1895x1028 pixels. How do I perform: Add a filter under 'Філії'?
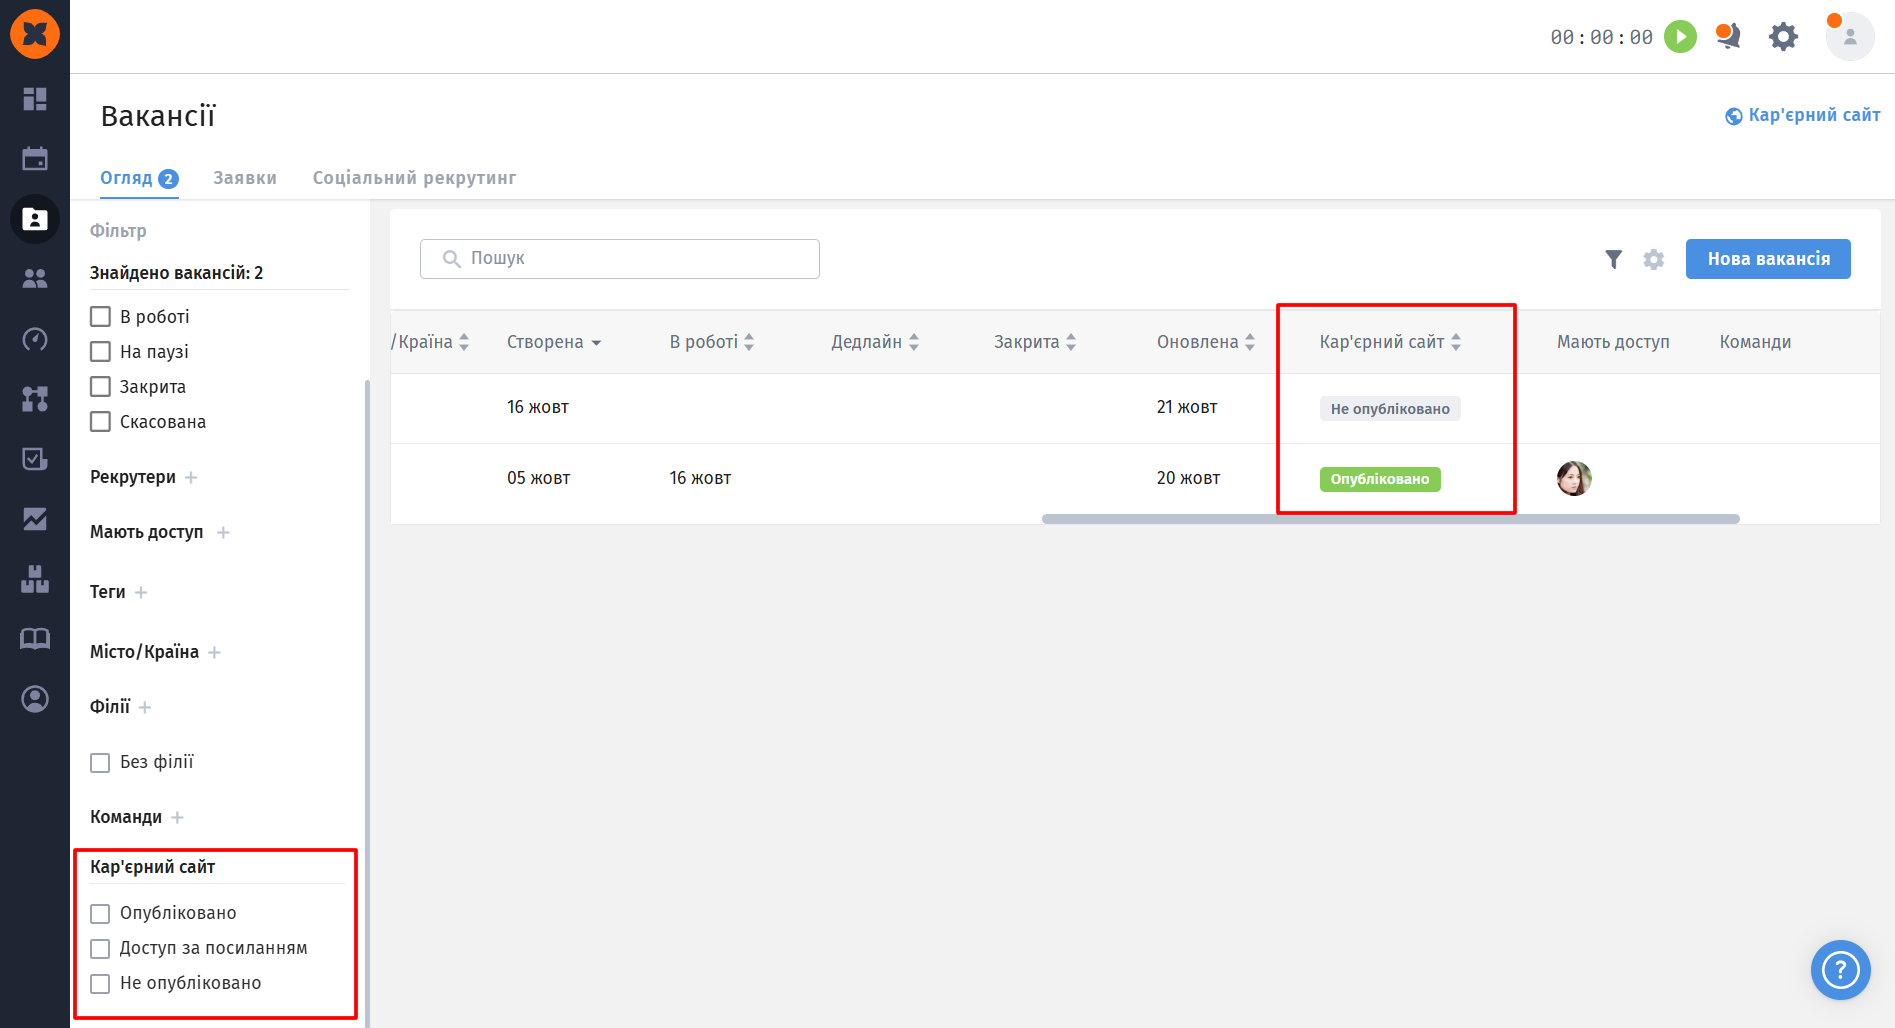point(145,707)
